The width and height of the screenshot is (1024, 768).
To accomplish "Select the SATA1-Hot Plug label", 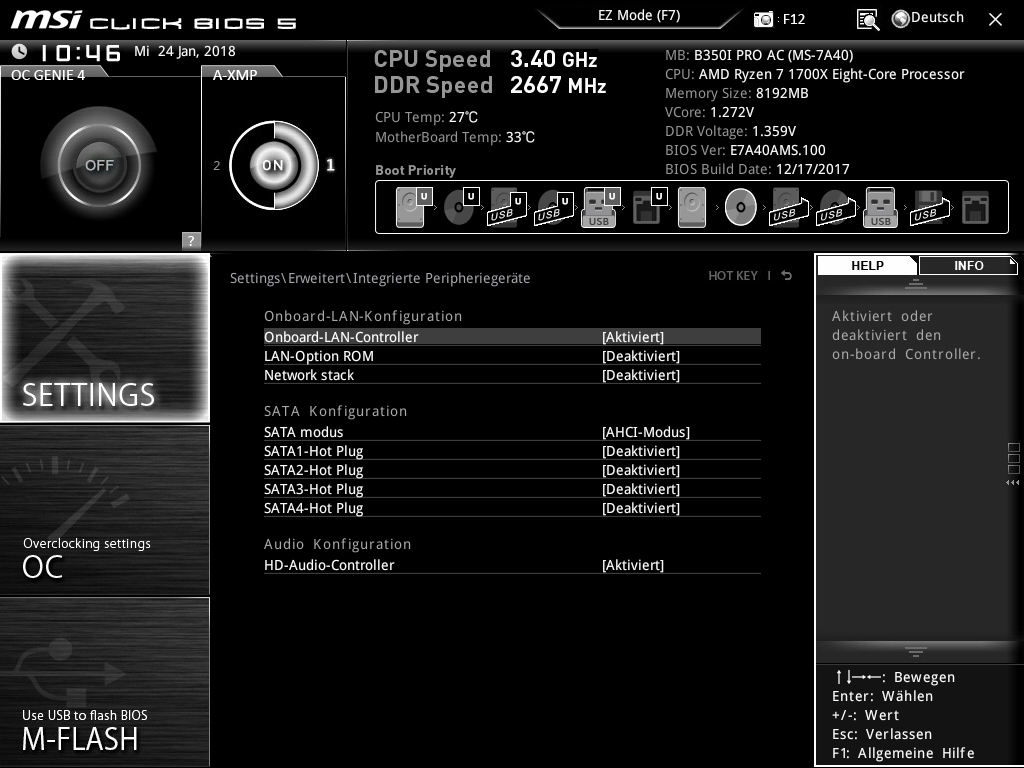I will click(x=313, y=451).
